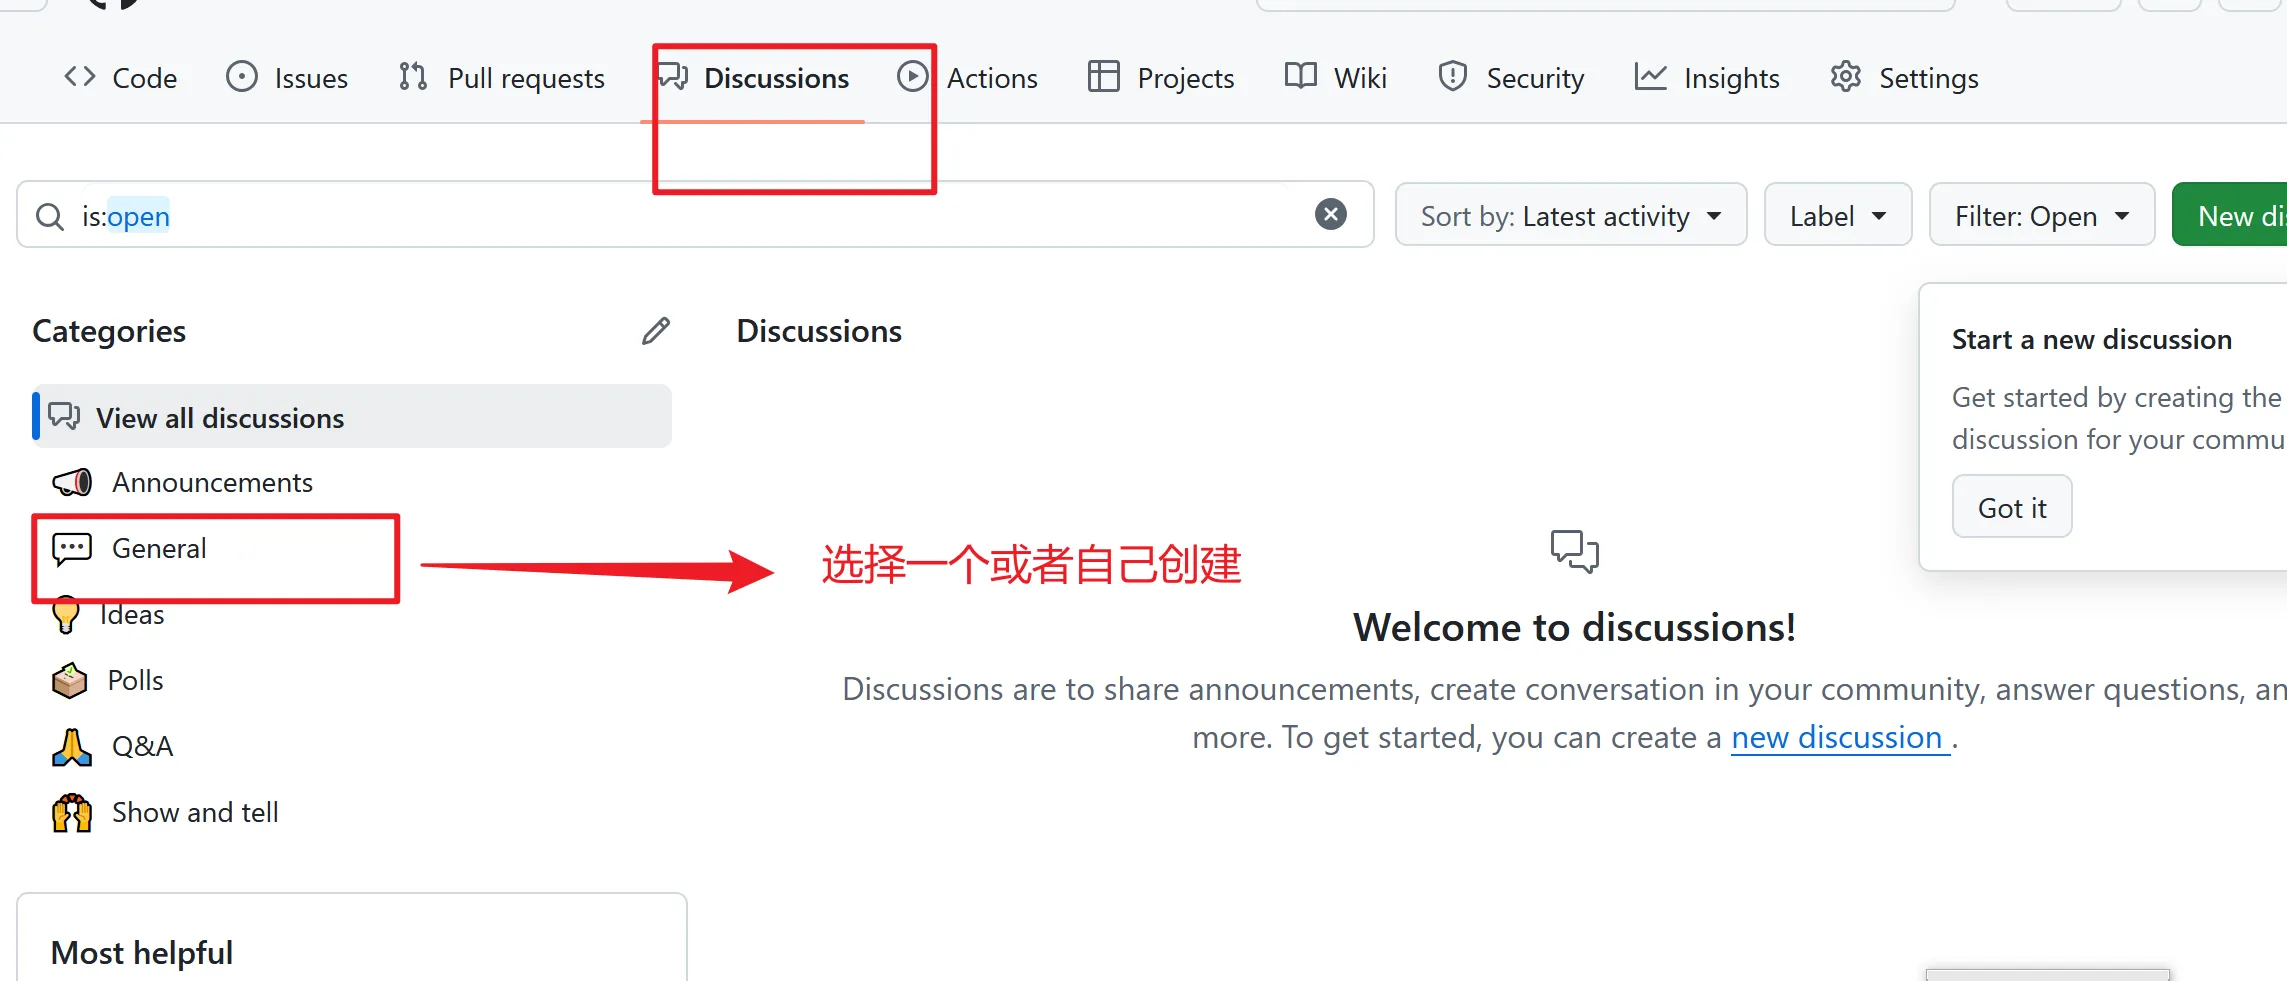Select the General category speech bubble icon
The height and width of the screenshot is (981, 2287).
click(72, 549)
